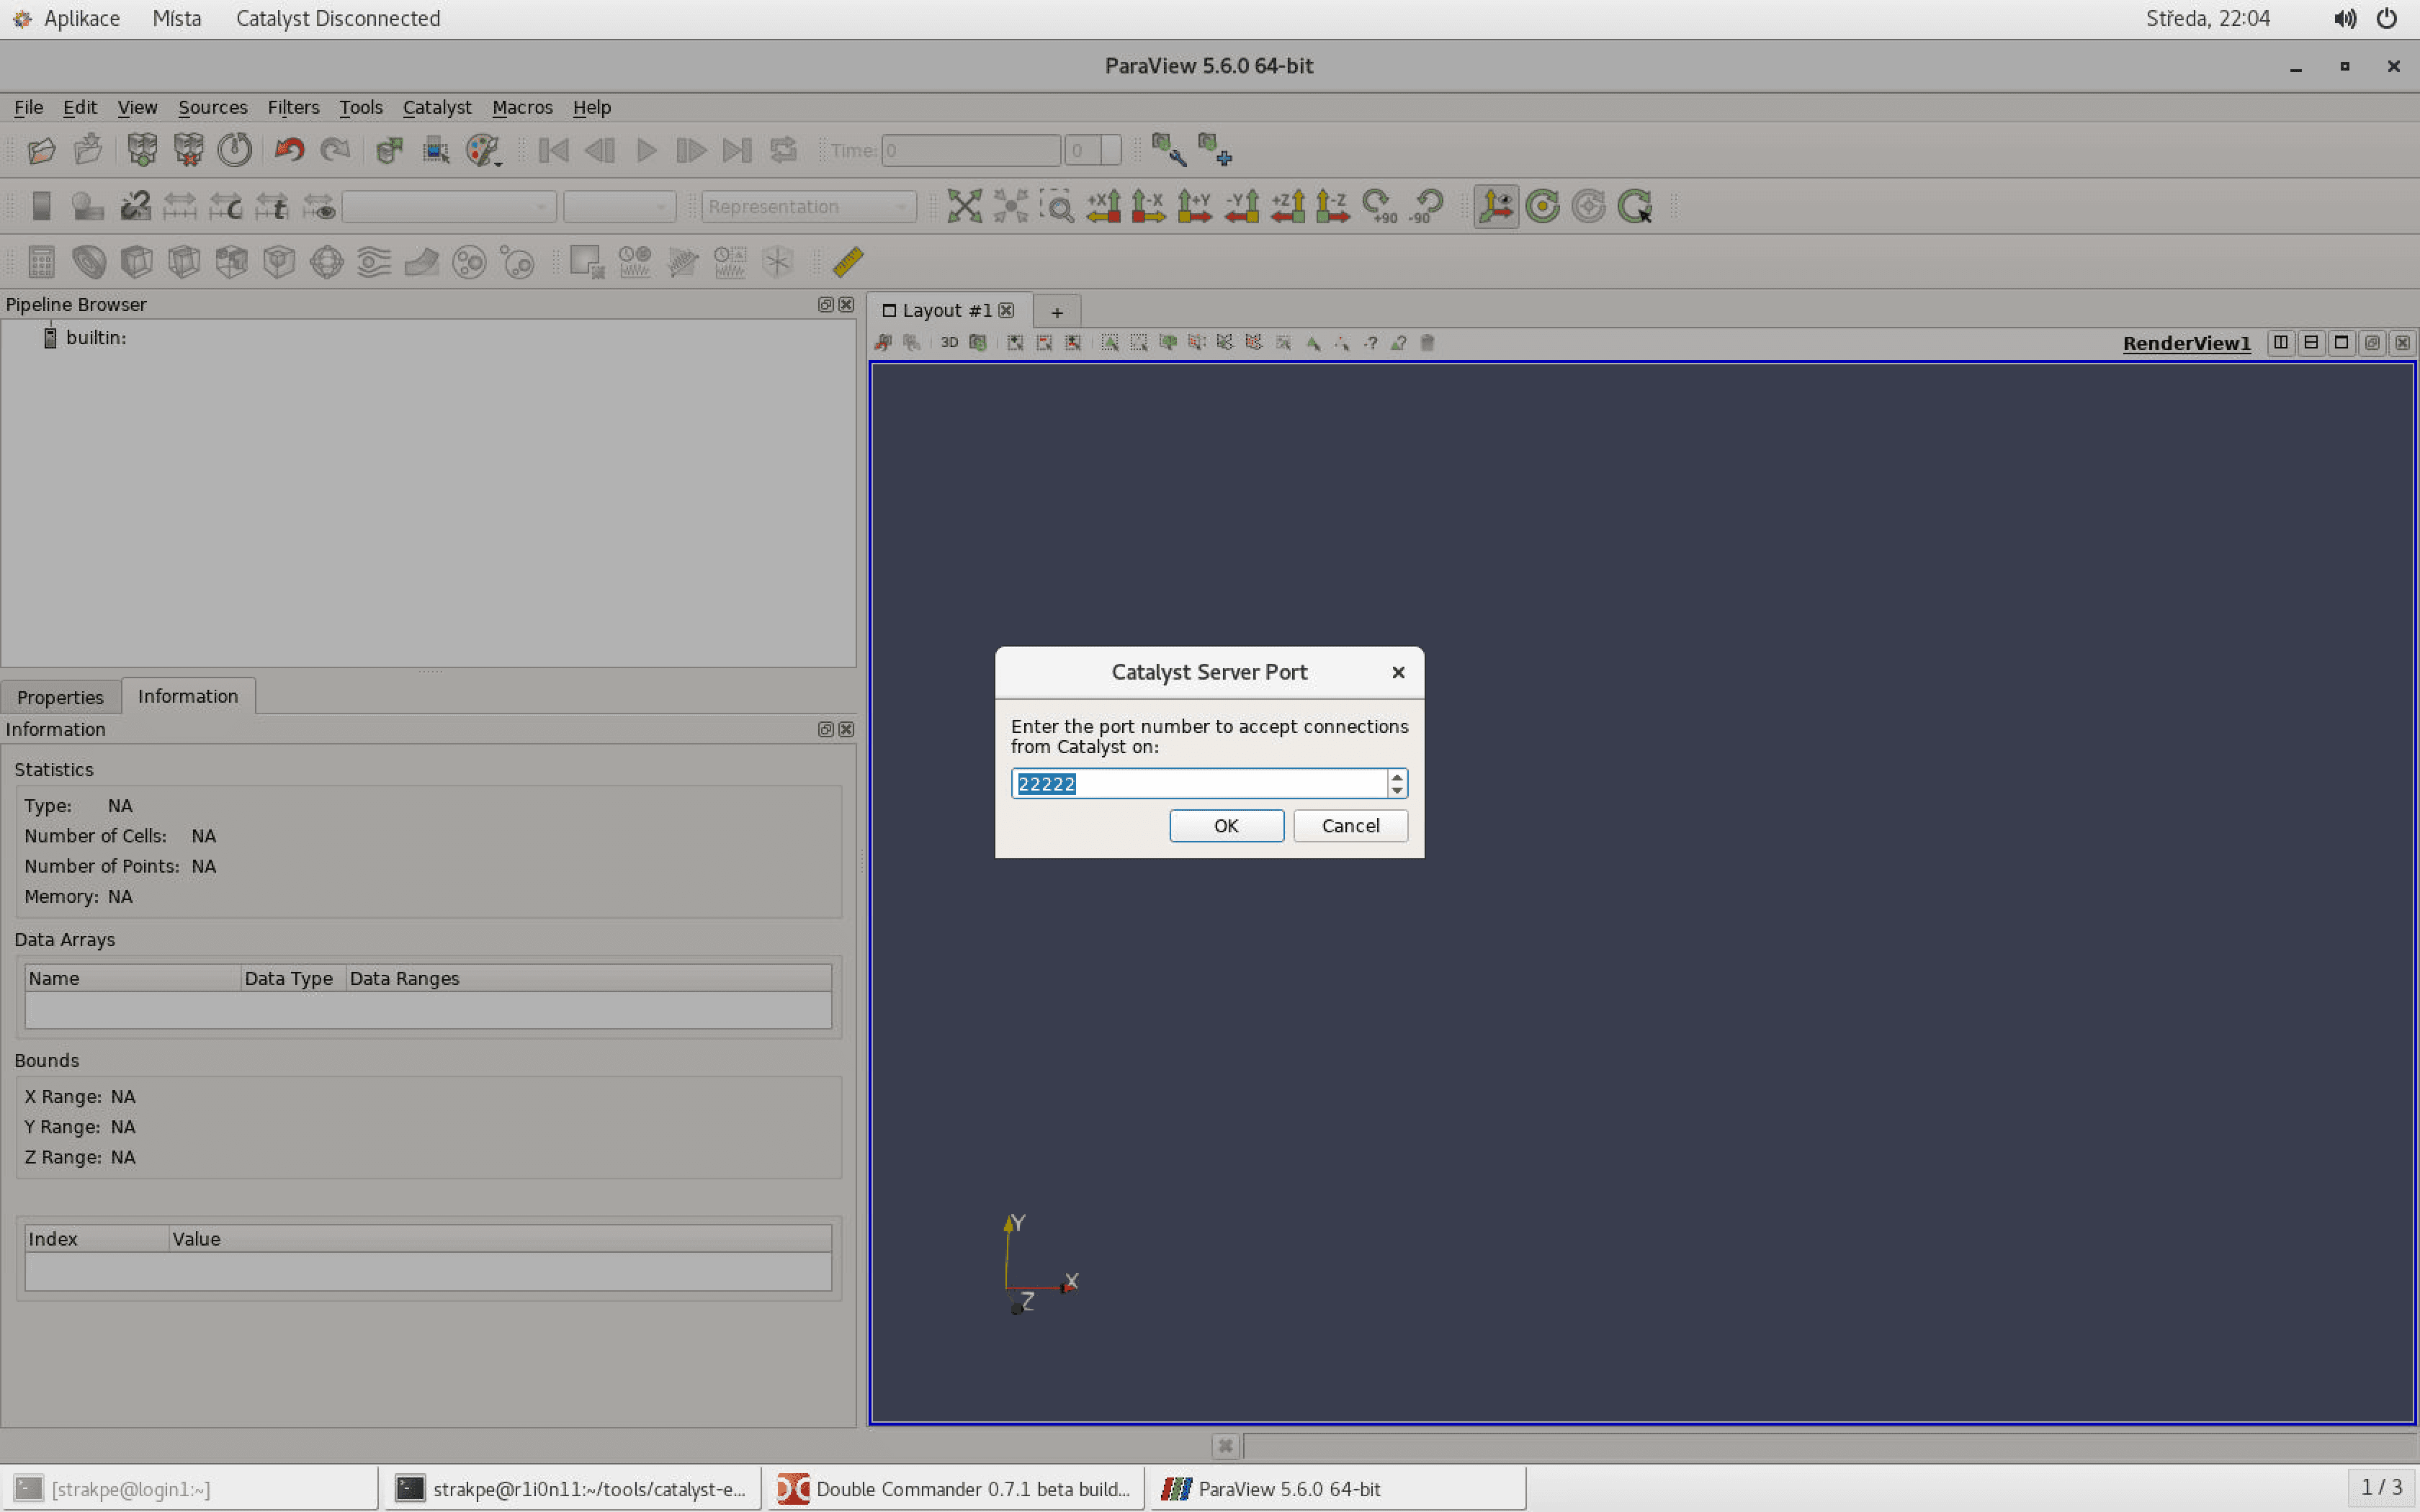Set camera view direction to +X

pyautogui.click(x=1103, y=206)
